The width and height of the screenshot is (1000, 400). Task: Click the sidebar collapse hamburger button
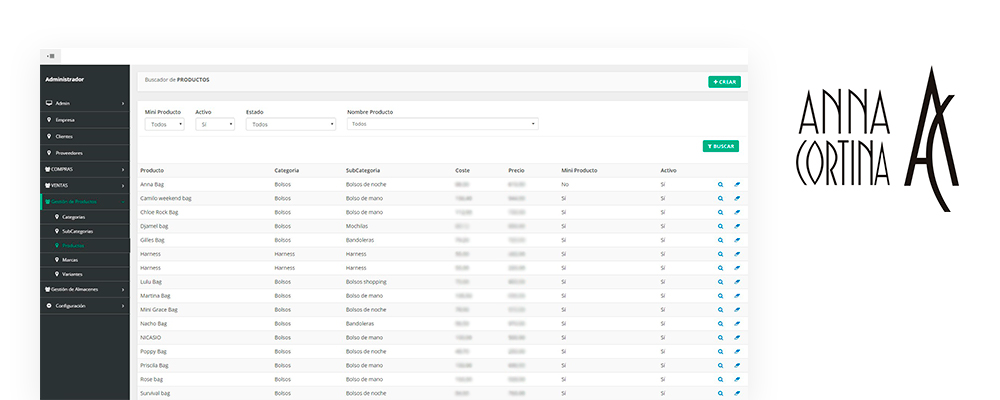[x=50, y=55]
